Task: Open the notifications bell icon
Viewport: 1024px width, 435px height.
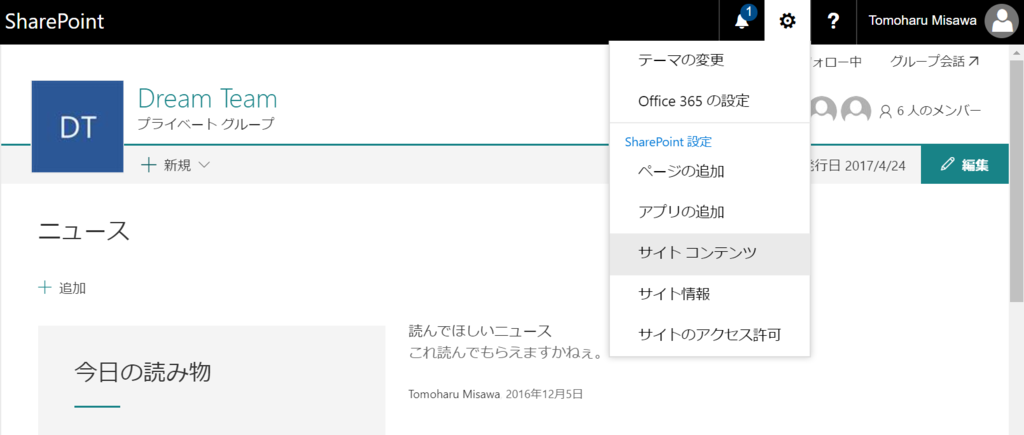Action: tap(742, 22)
